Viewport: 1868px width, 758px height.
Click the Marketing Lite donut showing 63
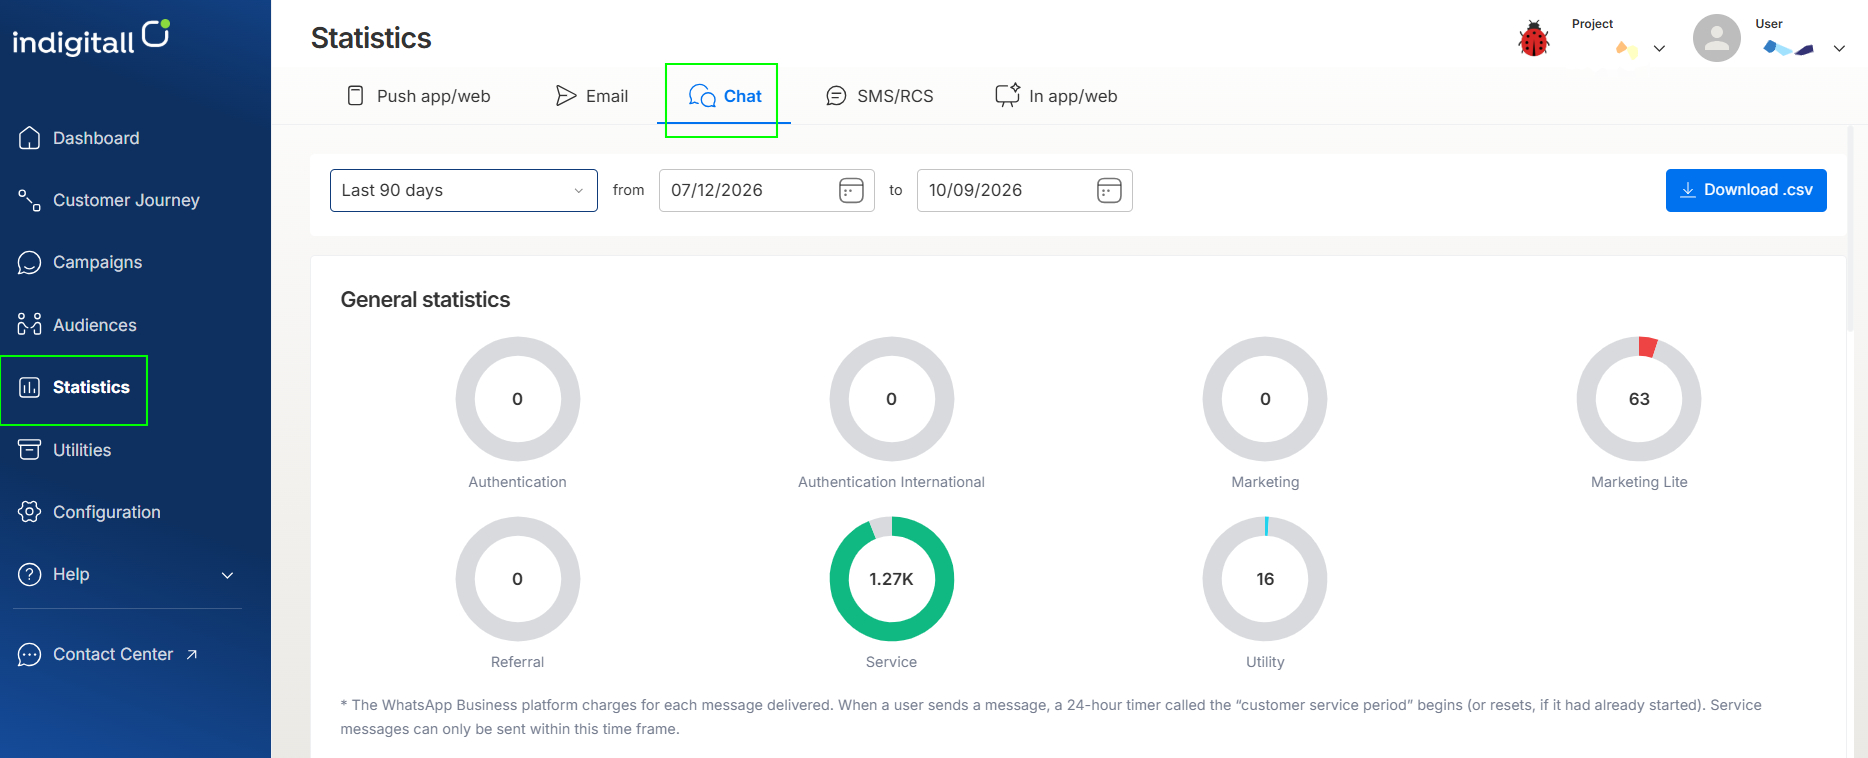tap(1639, 399)
